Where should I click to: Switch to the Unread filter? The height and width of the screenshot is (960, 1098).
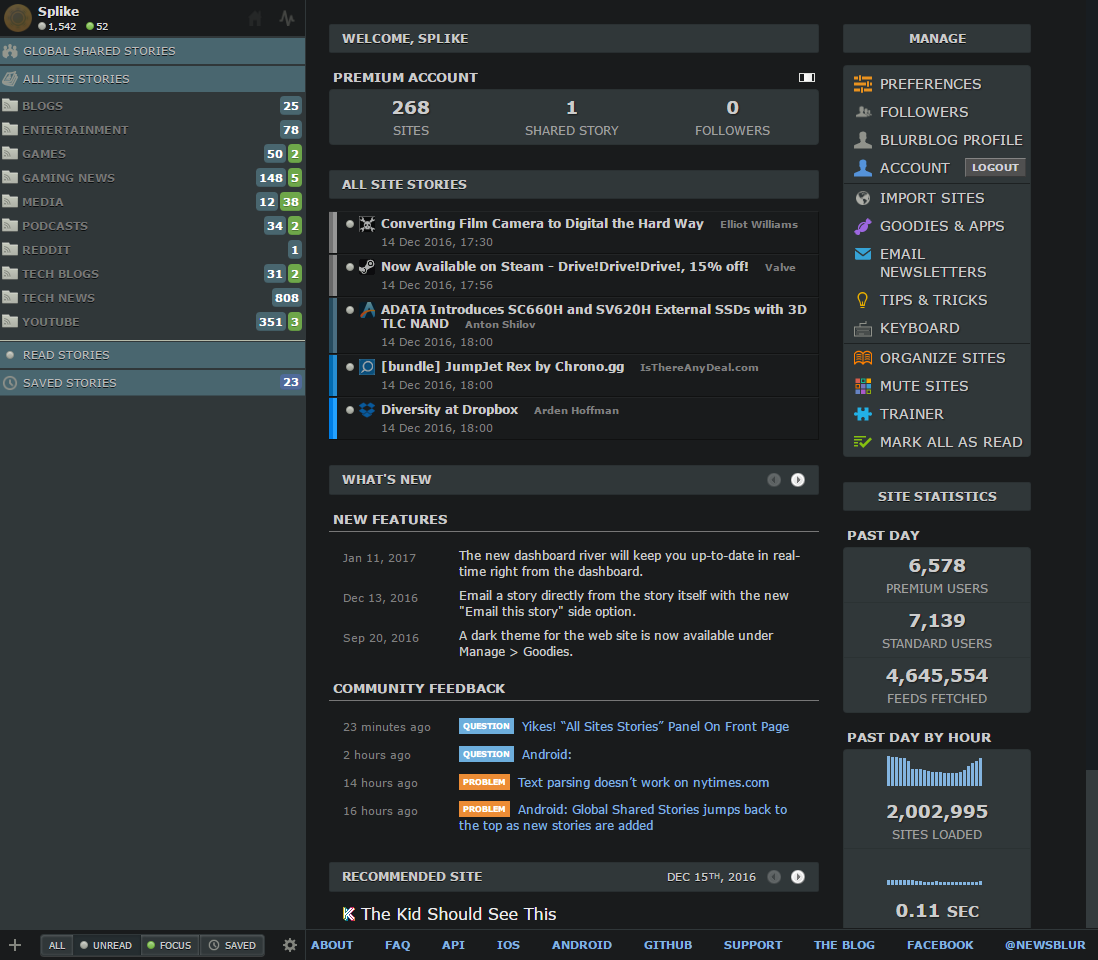107,944
